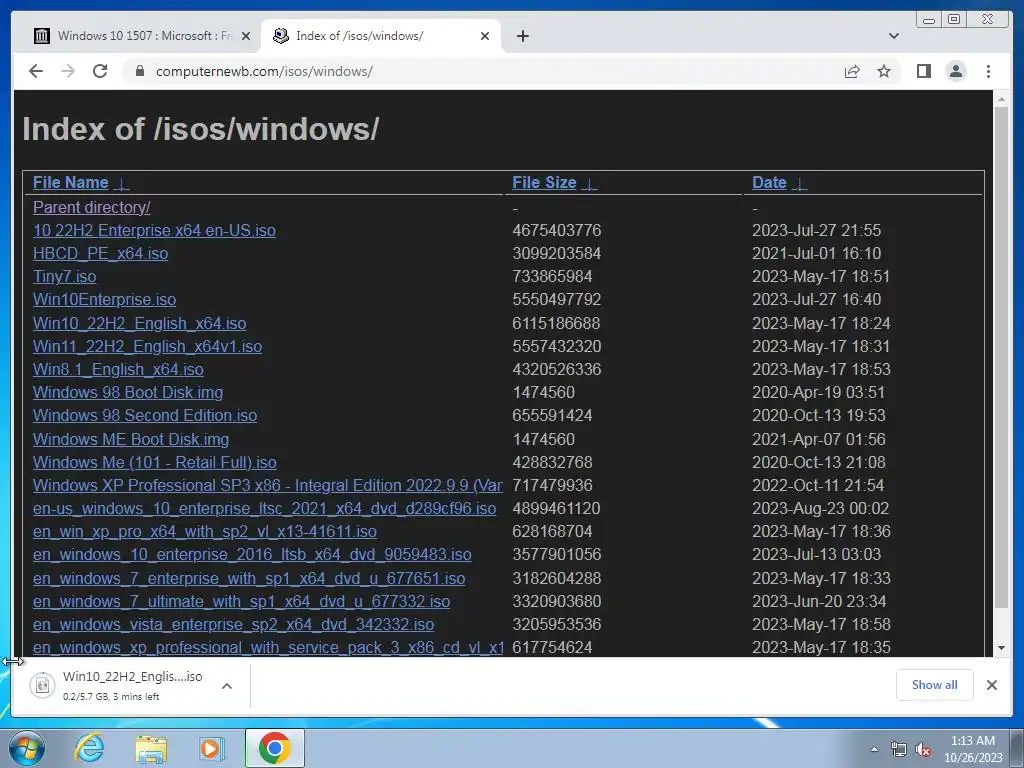The height and width of the screenshot is (768, 1024).
Task: Select the Index of /isos/windows/ tab
Action: 381,36
